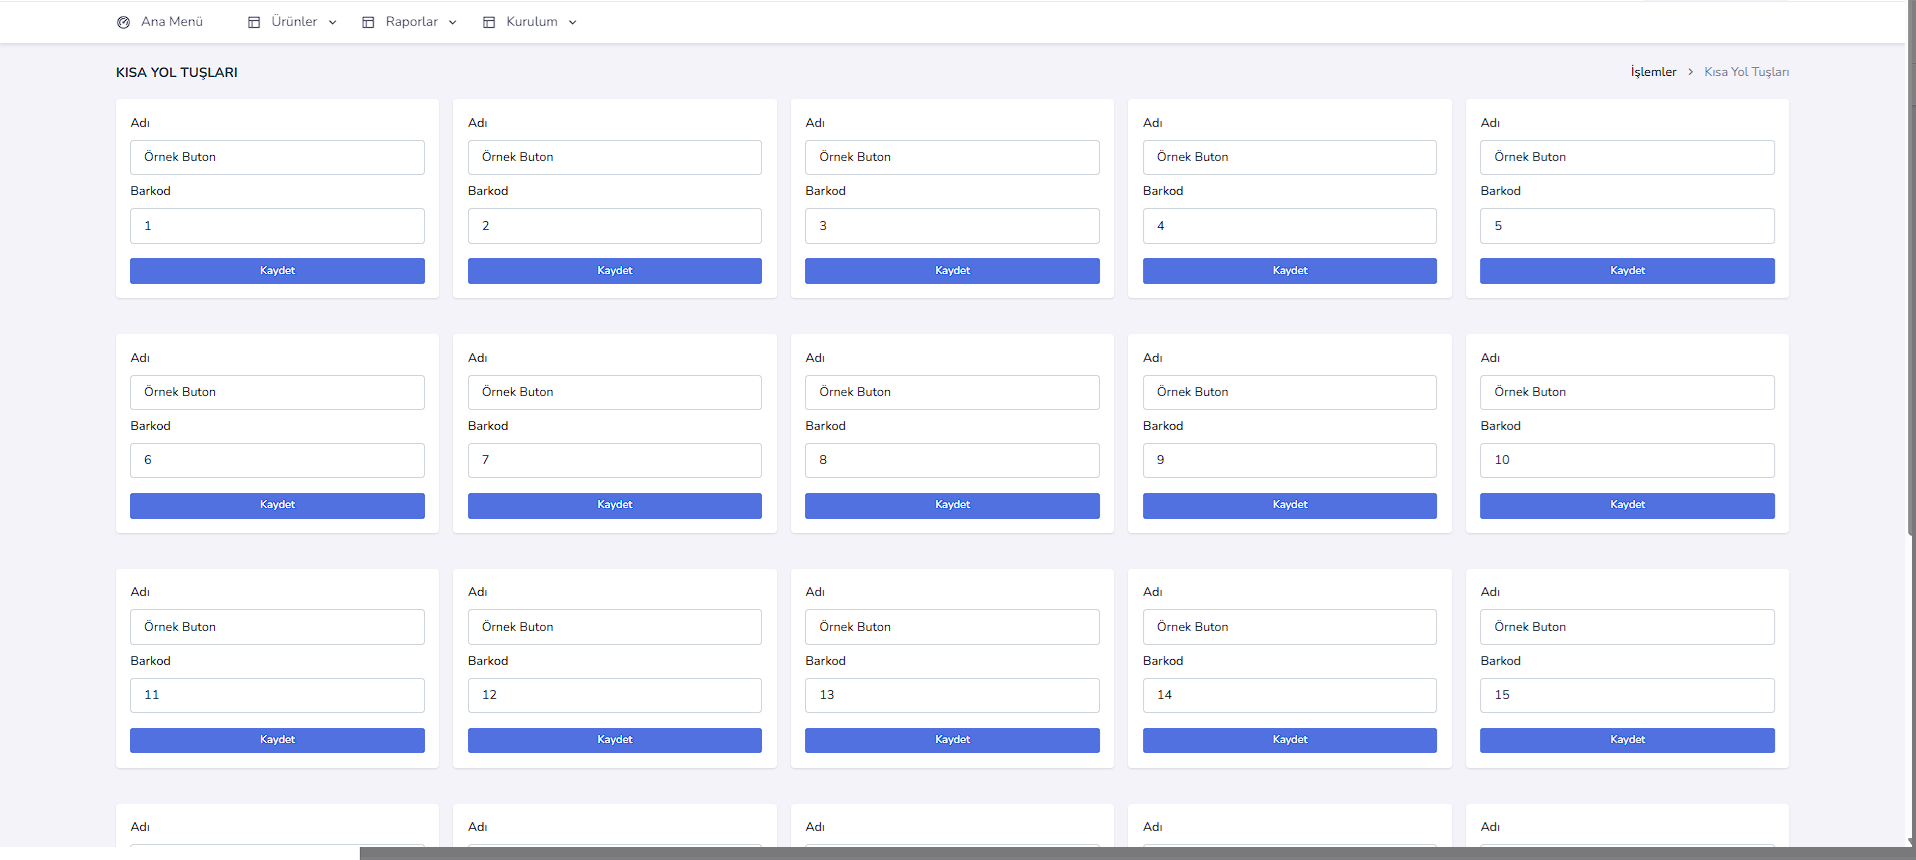Click the Adı field above barcode 6
The width and height of the screenshot is (1916, 860).
tap(277, 392)
